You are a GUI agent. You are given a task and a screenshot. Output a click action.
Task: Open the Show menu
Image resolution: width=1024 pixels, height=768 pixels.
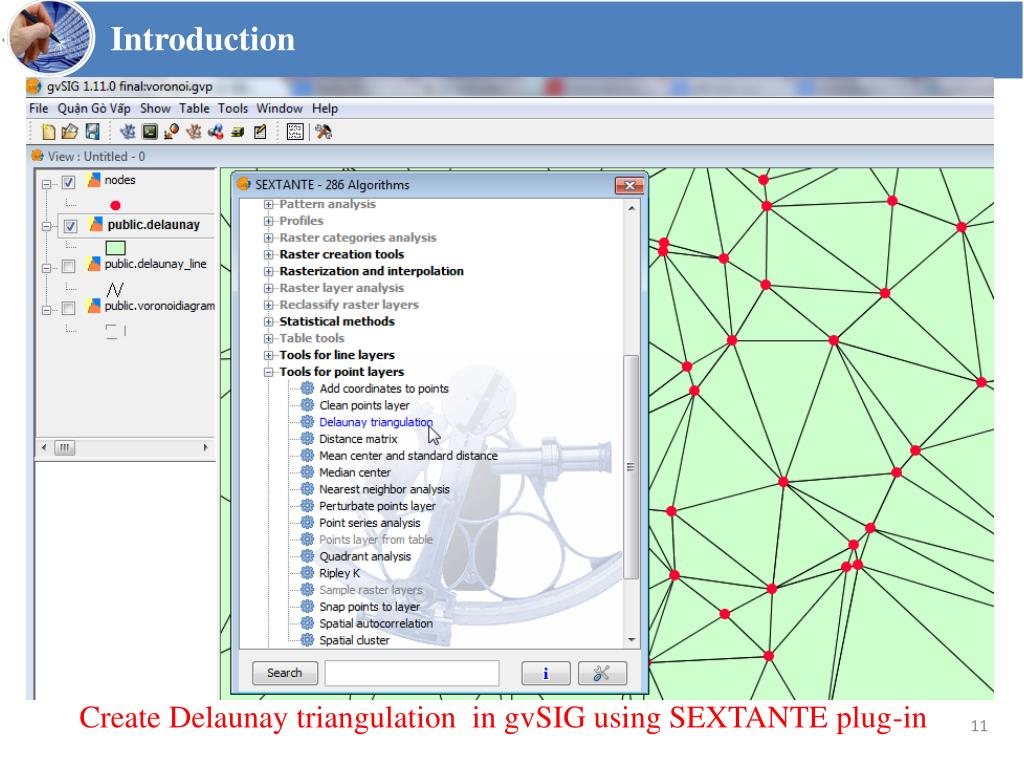point(155,108)
